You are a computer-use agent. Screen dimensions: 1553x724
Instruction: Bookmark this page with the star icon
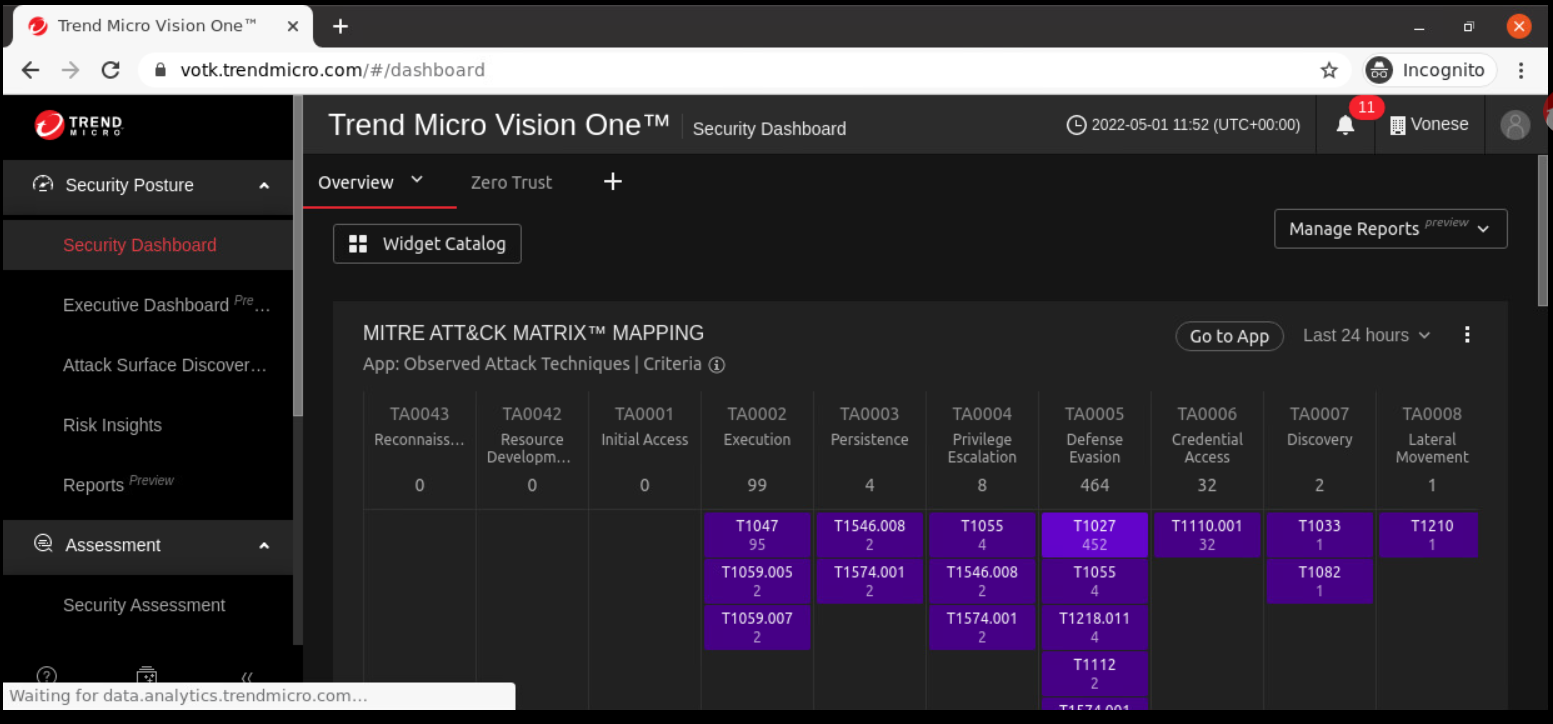tap(1329, 70)
